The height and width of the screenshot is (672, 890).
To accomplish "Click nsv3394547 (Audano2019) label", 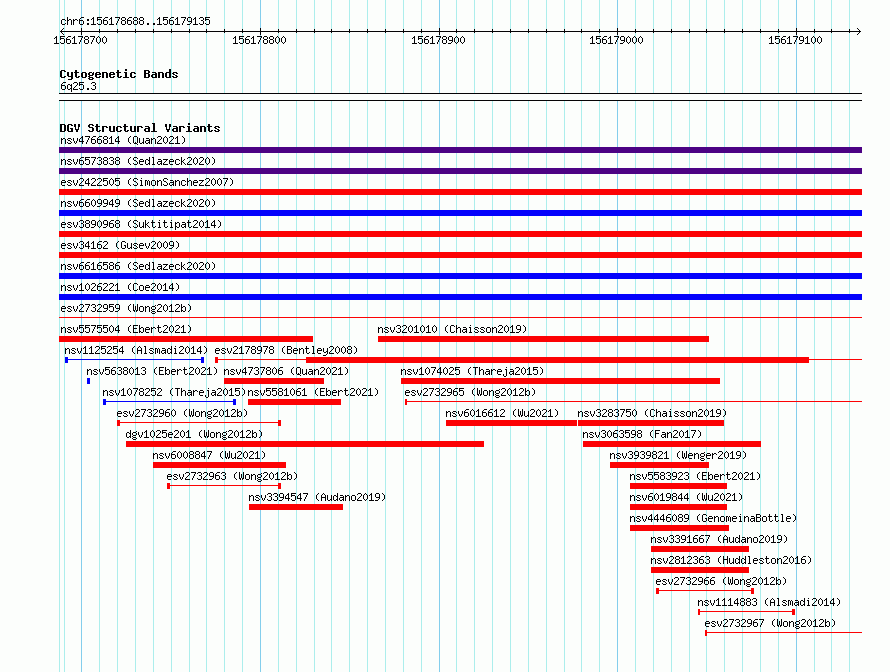I will [317, 497].
